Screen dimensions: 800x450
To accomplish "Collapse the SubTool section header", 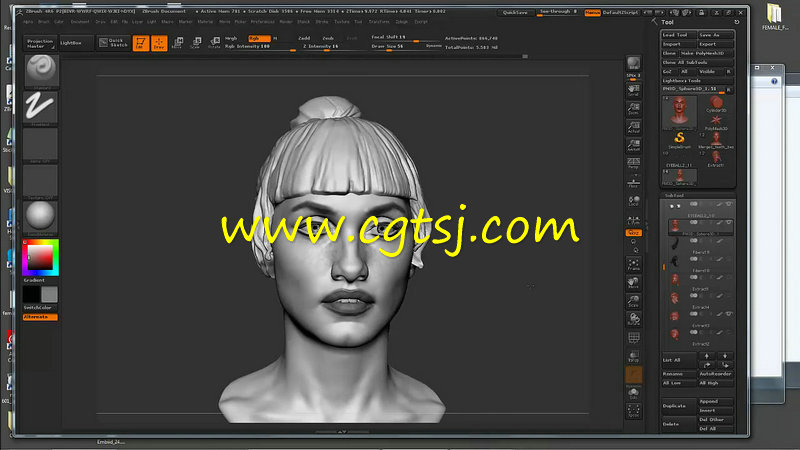I will pyautogui.click(x=674, y=195).
